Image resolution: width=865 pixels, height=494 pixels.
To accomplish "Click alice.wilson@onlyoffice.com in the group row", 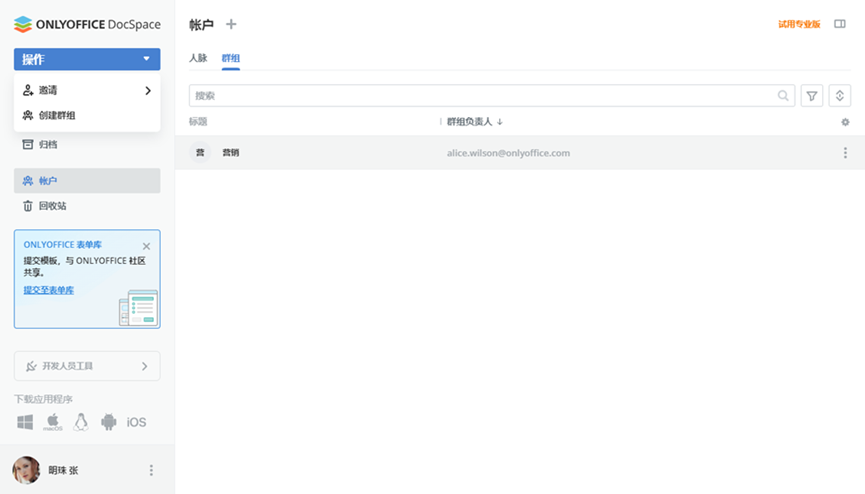I will (508, 153).
